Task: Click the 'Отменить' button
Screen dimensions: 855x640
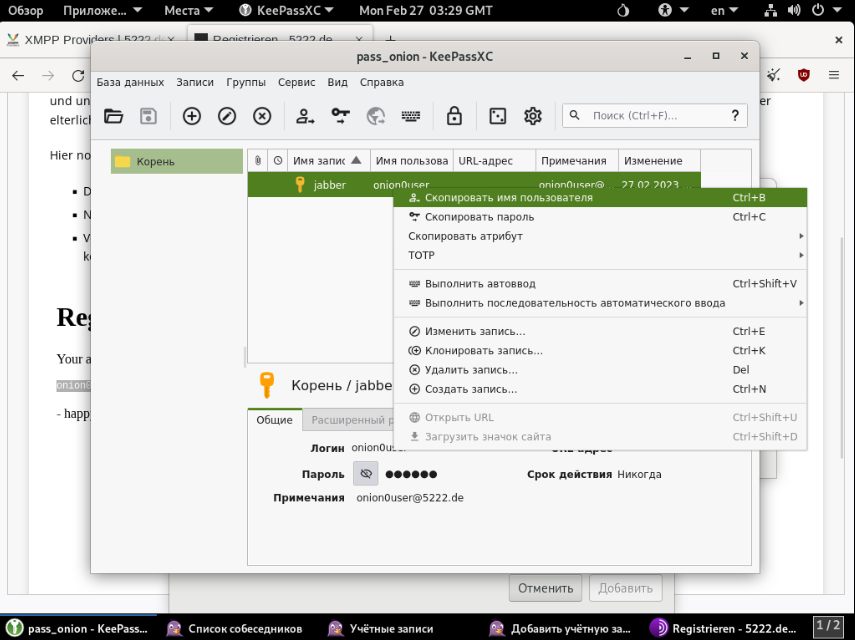Action: click(546, 588)
